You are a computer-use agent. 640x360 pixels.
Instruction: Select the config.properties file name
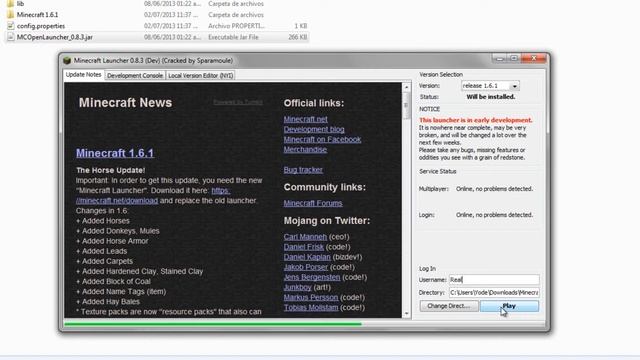click(x=41, y=26)
